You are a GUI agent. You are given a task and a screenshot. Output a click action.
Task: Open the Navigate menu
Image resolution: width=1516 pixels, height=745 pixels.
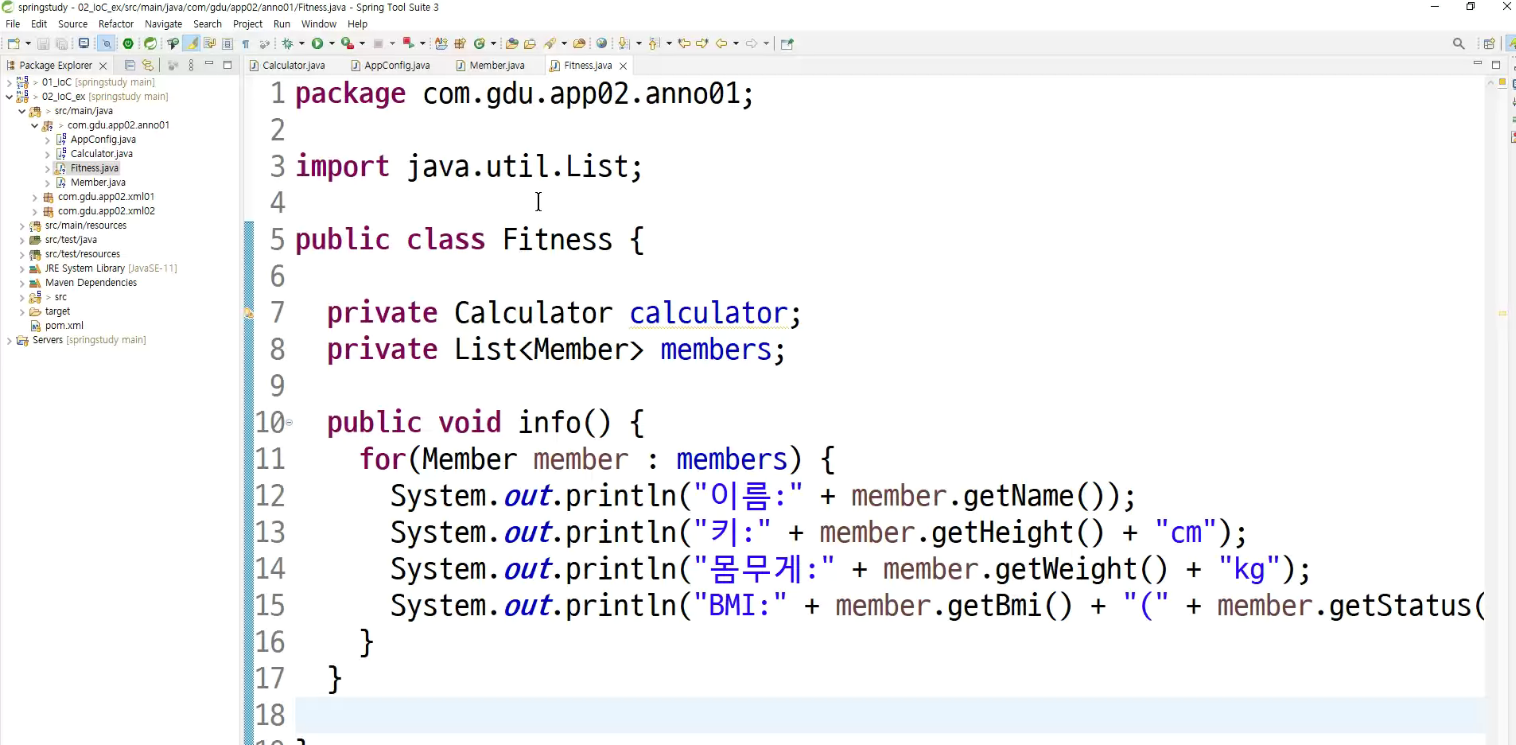tap(163, 24)
